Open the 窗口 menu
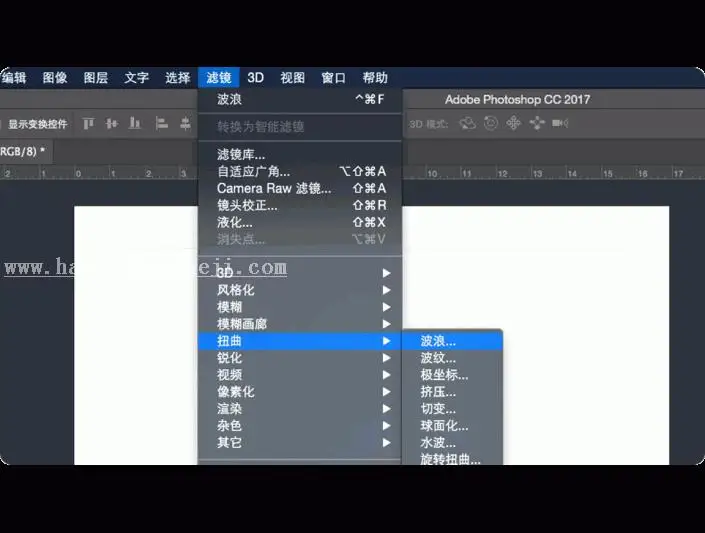This screenshot has width=705, height=533. point(334,77)
